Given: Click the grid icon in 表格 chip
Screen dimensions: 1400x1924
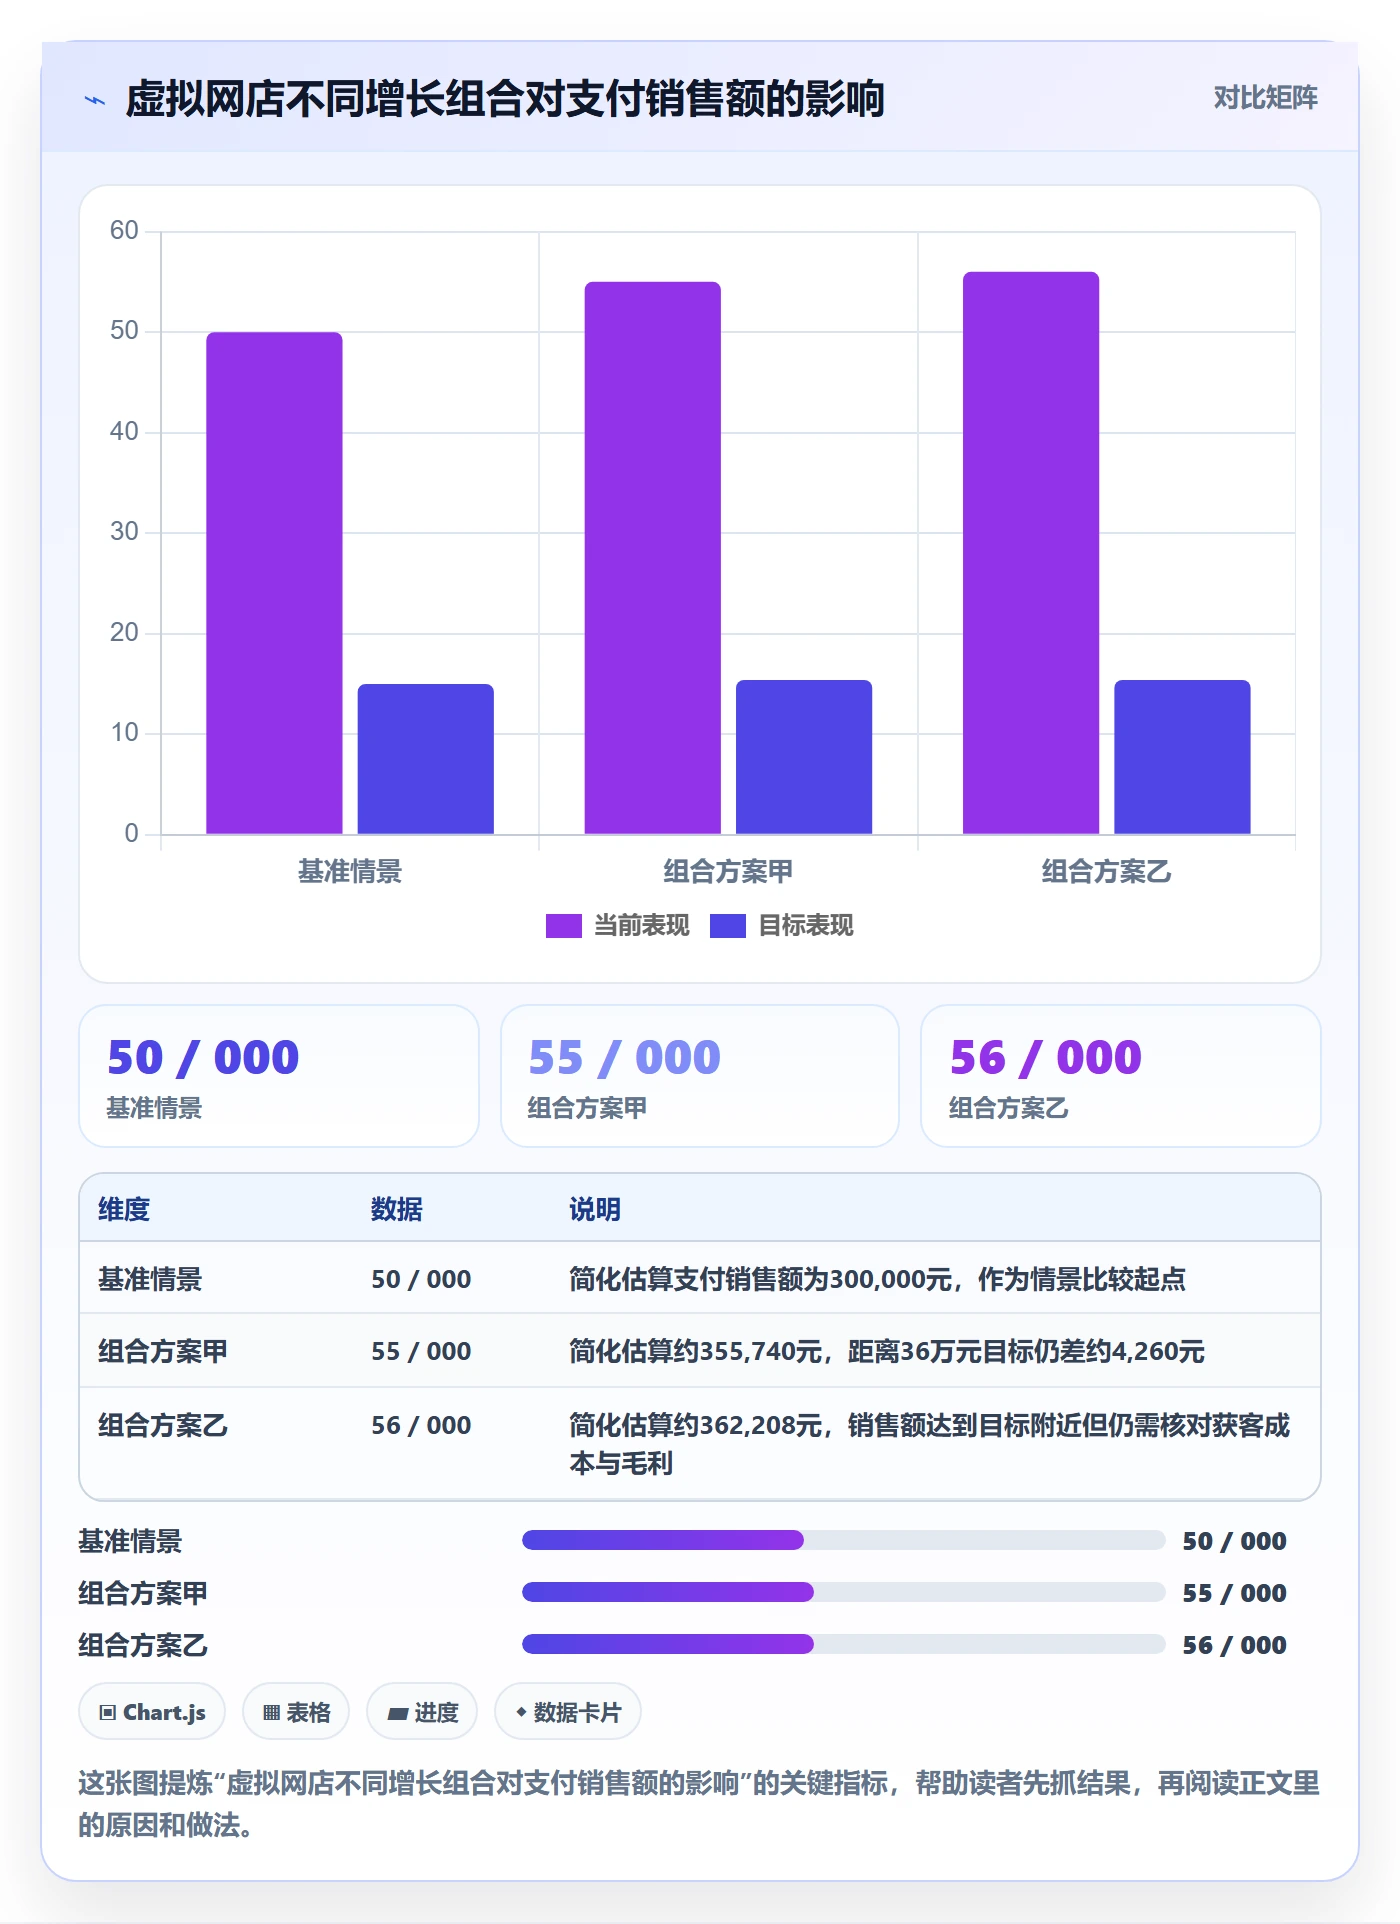Looking at the screenshot, I should point(271,1713).
